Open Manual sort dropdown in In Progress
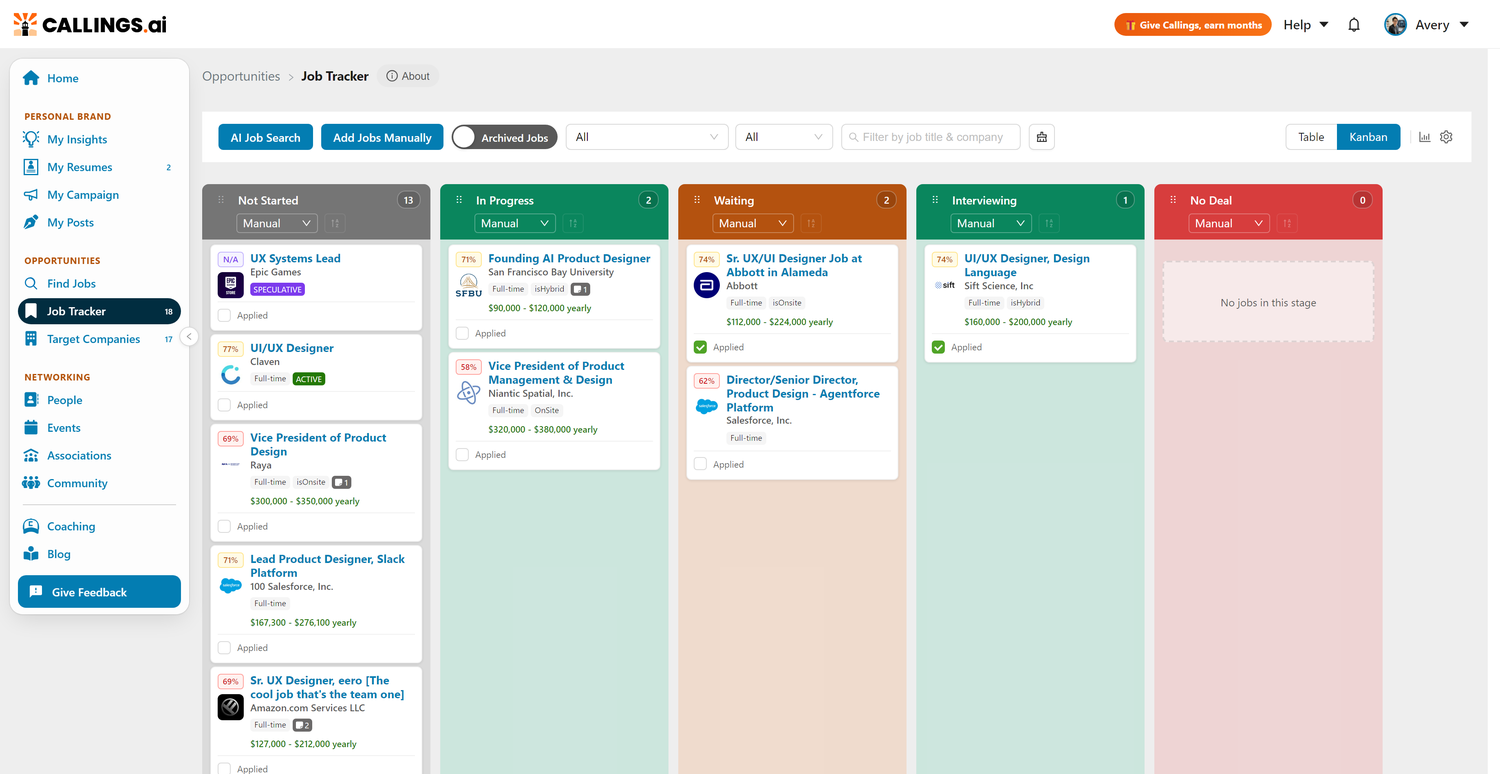Viewport: 1500px width, 774px height. (x=514, y=223)
